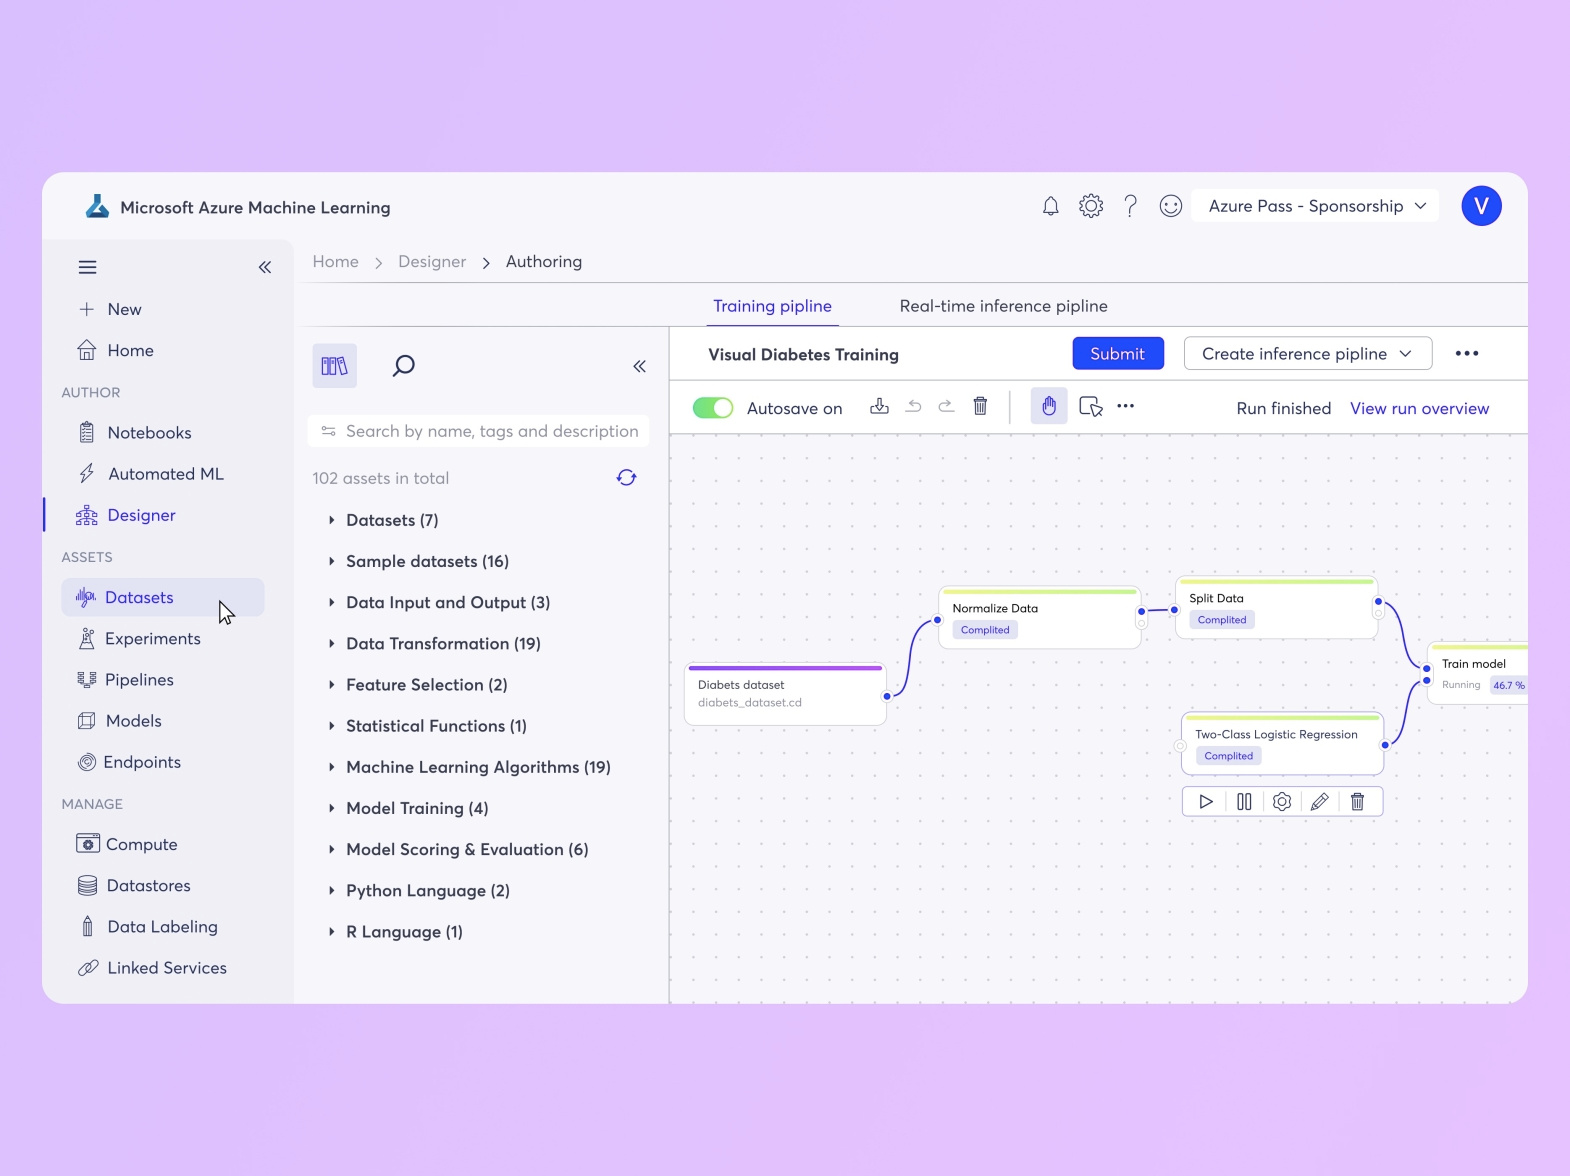Open the notifications bell icon

point(1050,206)
